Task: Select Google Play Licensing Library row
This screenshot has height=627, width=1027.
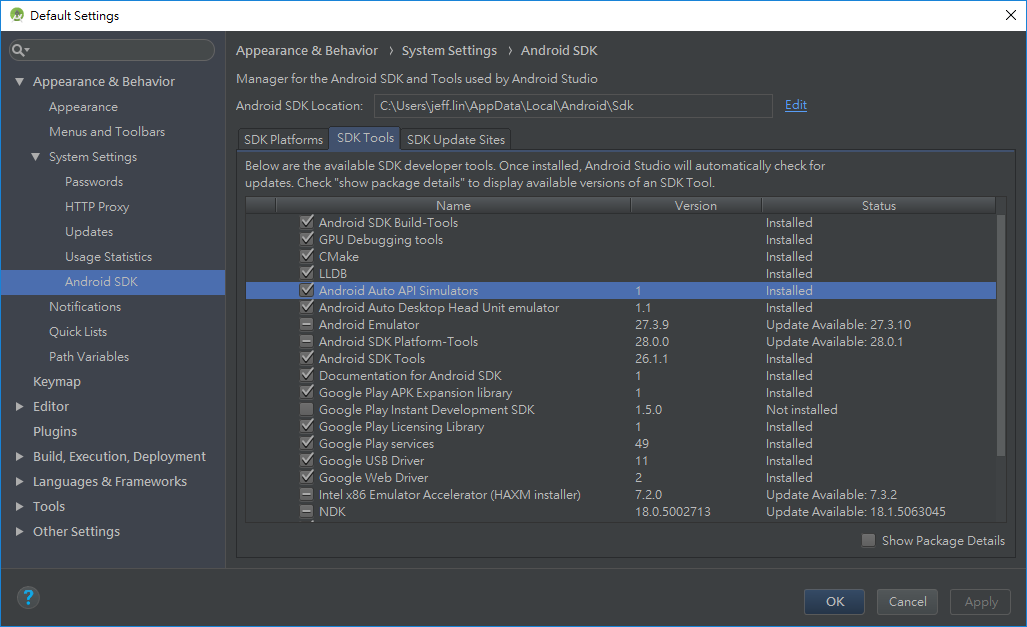Action: 621,427
